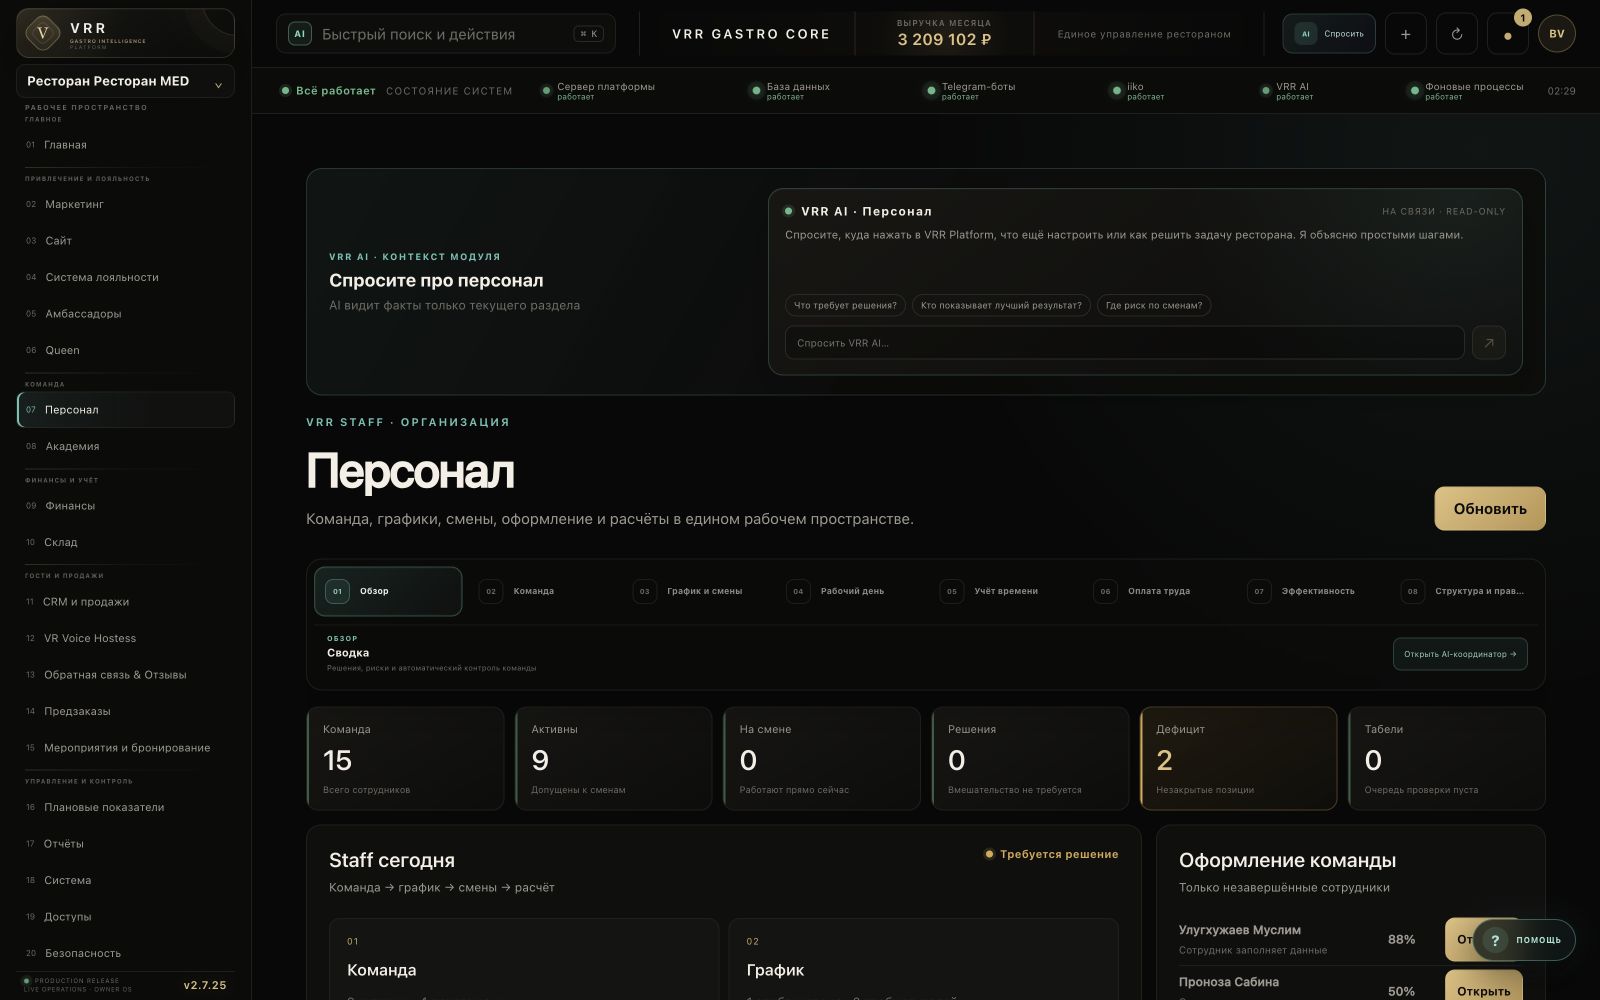
Task: Open Склад in sidebar
Action: click(x=126, y=542)
